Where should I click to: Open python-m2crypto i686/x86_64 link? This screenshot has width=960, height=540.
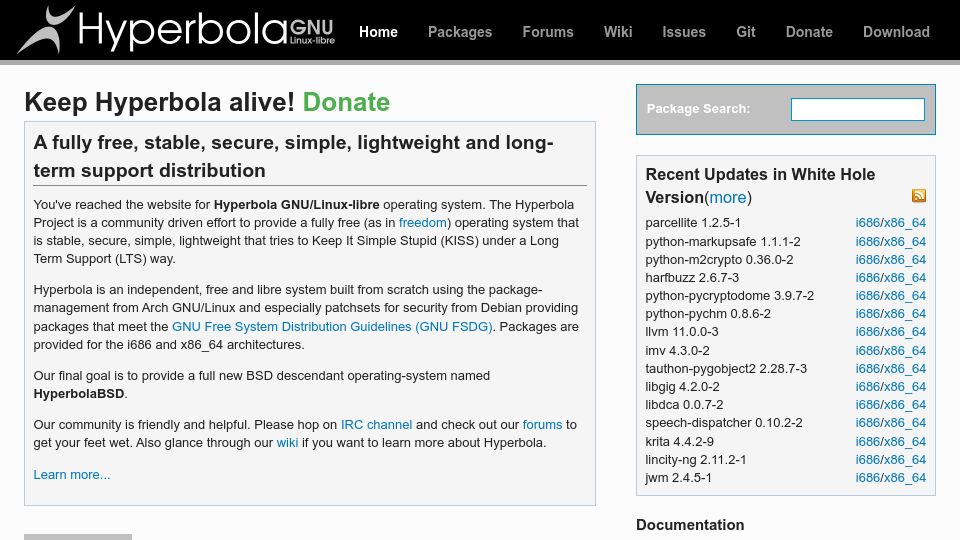tap(891, 259)
